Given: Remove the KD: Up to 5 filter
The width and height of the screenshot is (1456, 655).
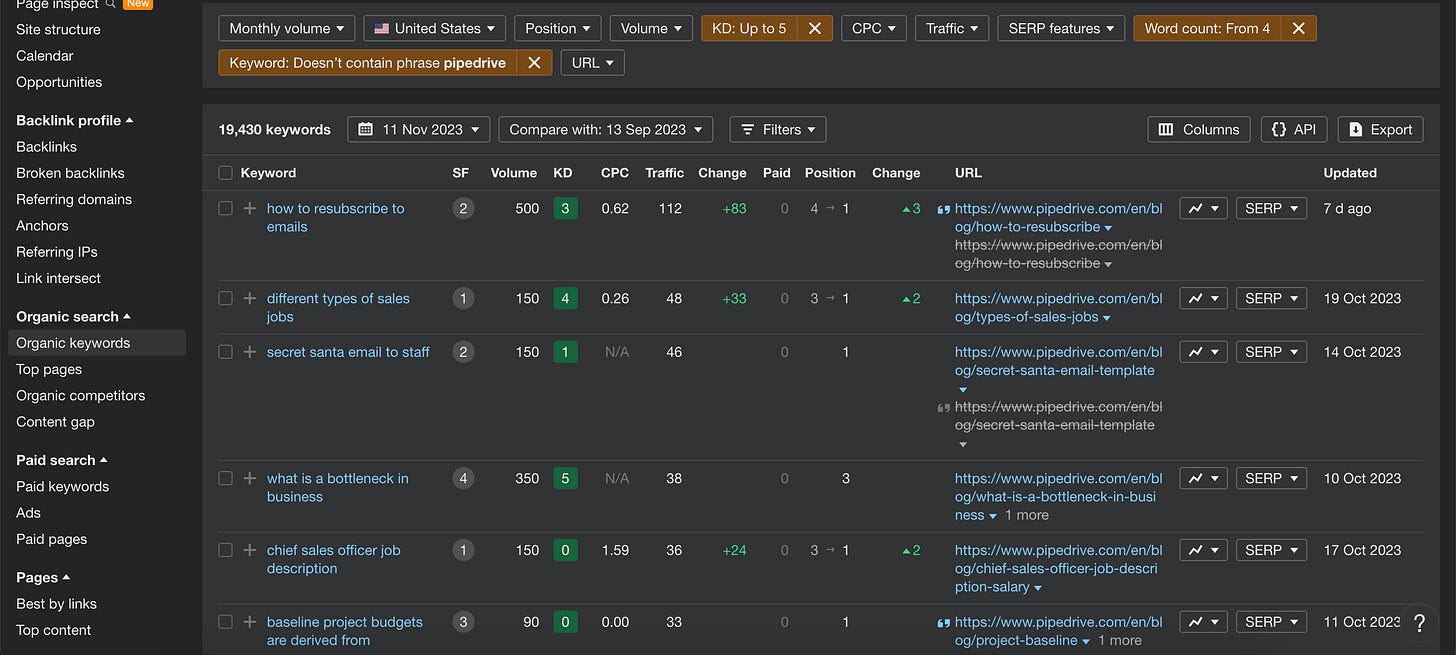Looking at the screenshot, I should coord(815,29).
